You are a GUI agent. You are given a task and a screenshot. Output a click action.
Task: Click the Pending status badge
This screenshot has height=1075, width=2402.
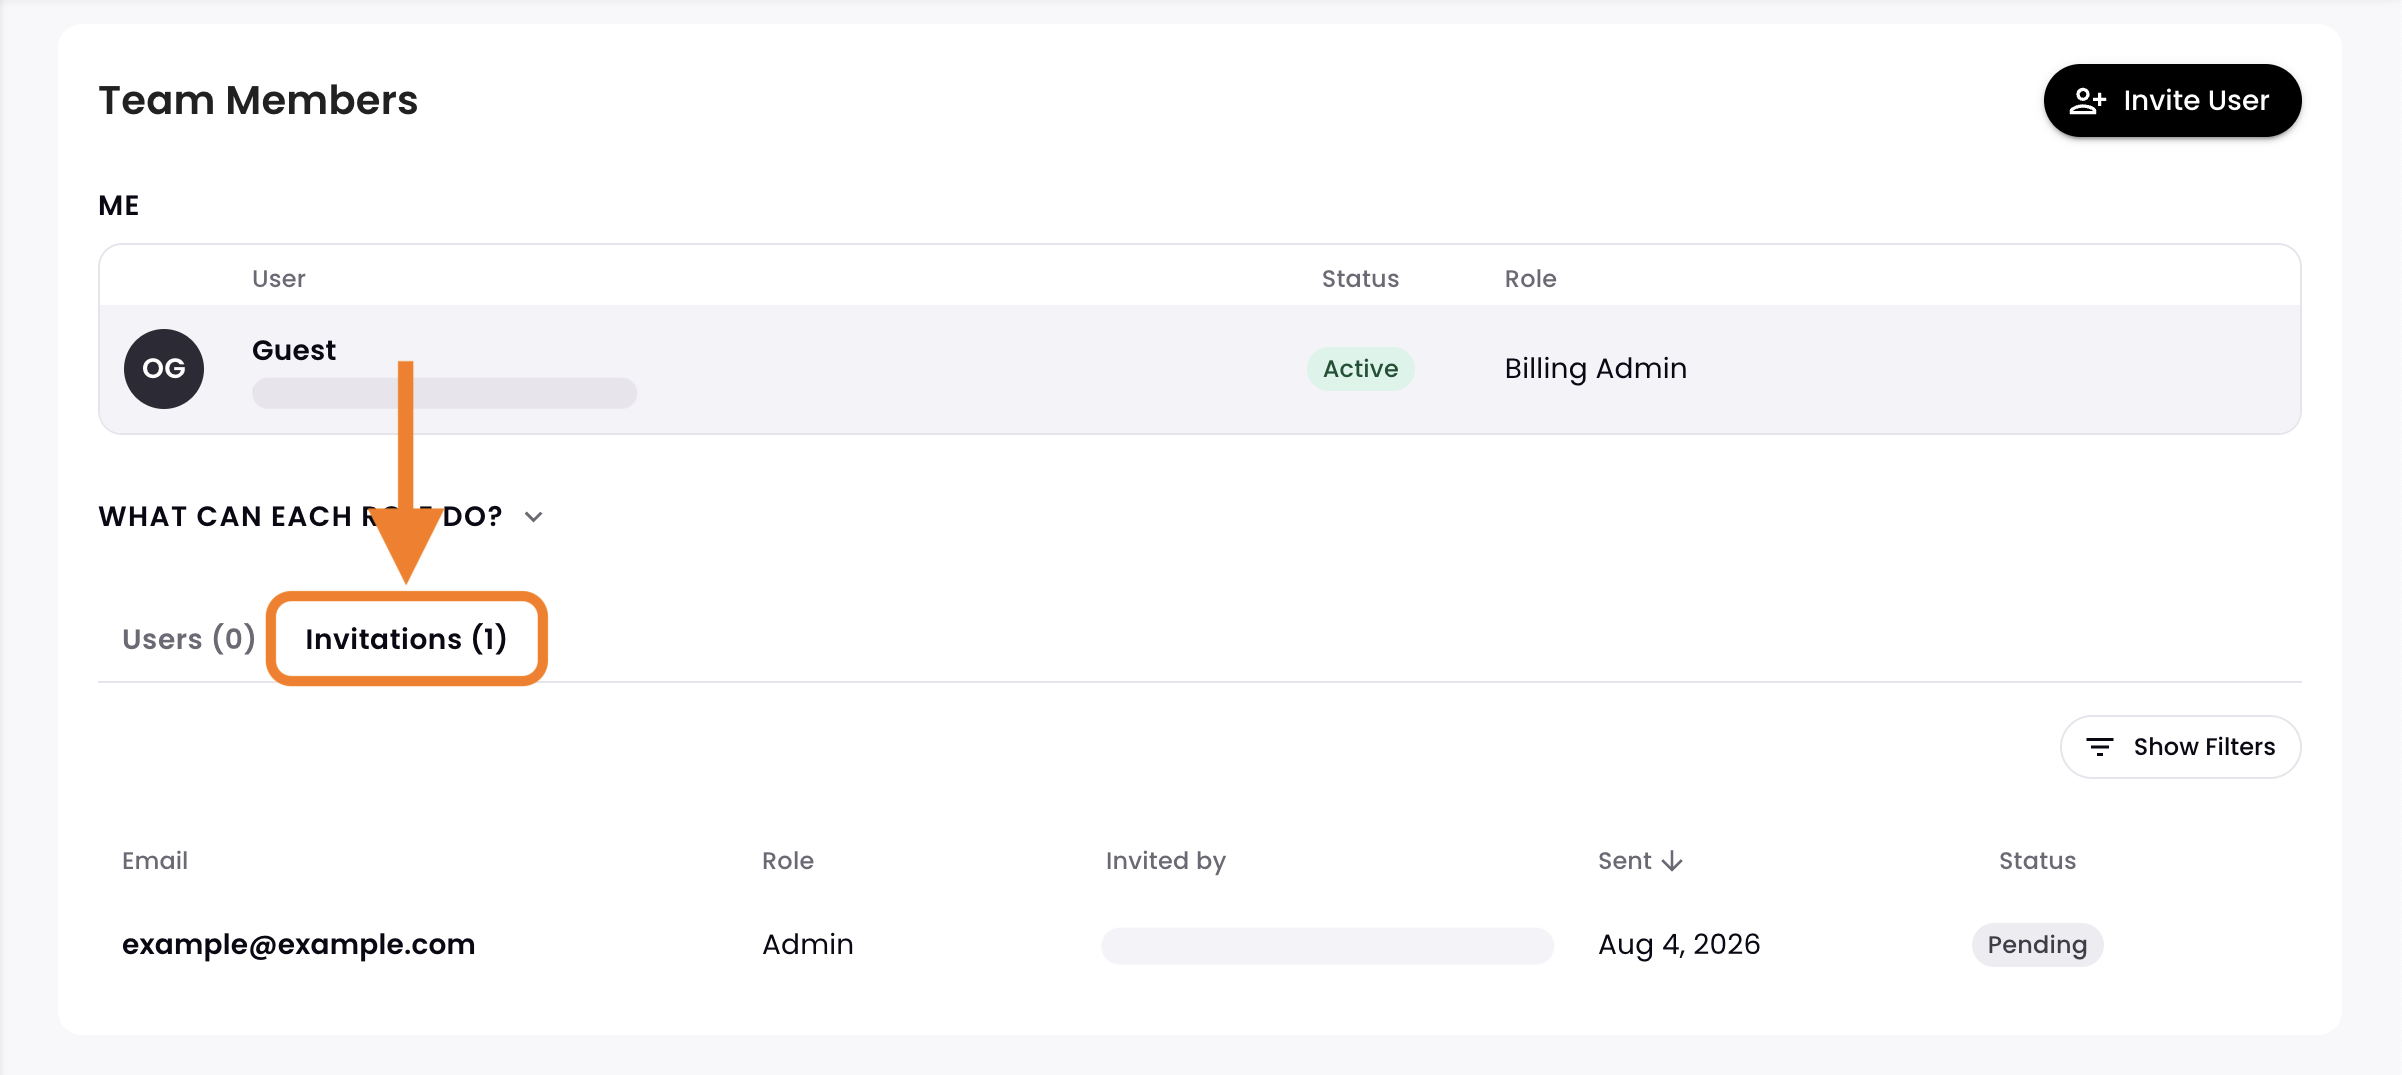click(2037, 945)
